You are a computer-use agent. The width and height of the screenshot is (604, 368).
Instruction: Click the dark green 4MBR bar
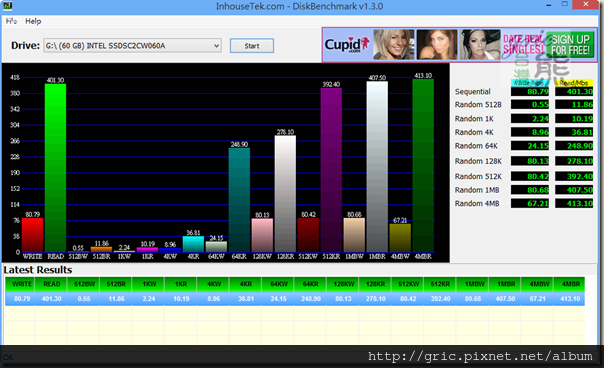coord(423,166)
